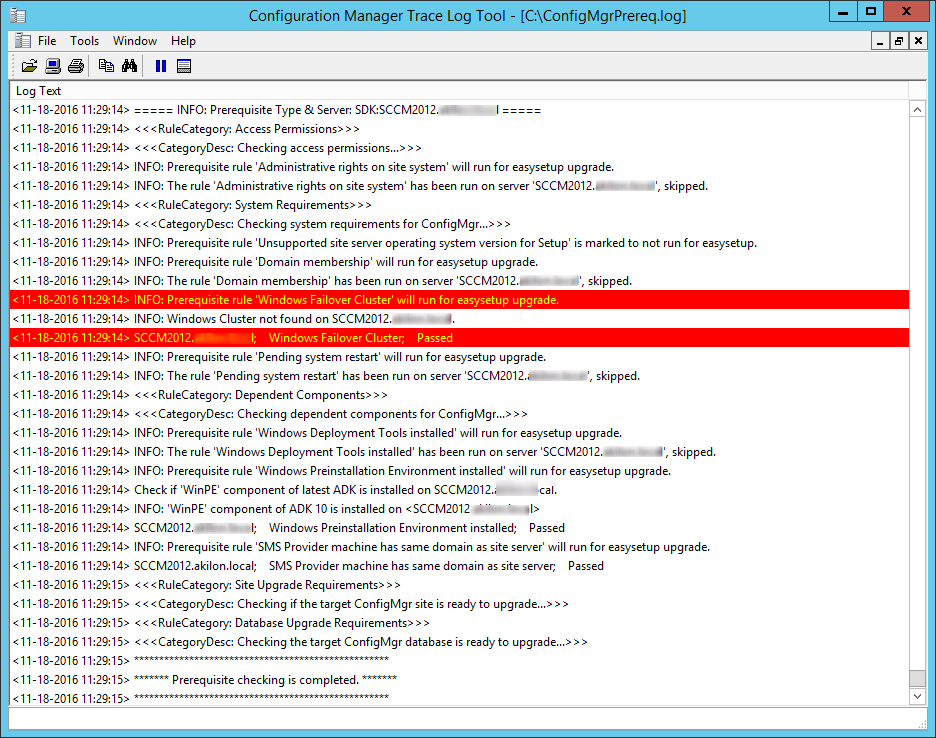Select 'target ConfigMgr site is ready' line

[459, 604]
